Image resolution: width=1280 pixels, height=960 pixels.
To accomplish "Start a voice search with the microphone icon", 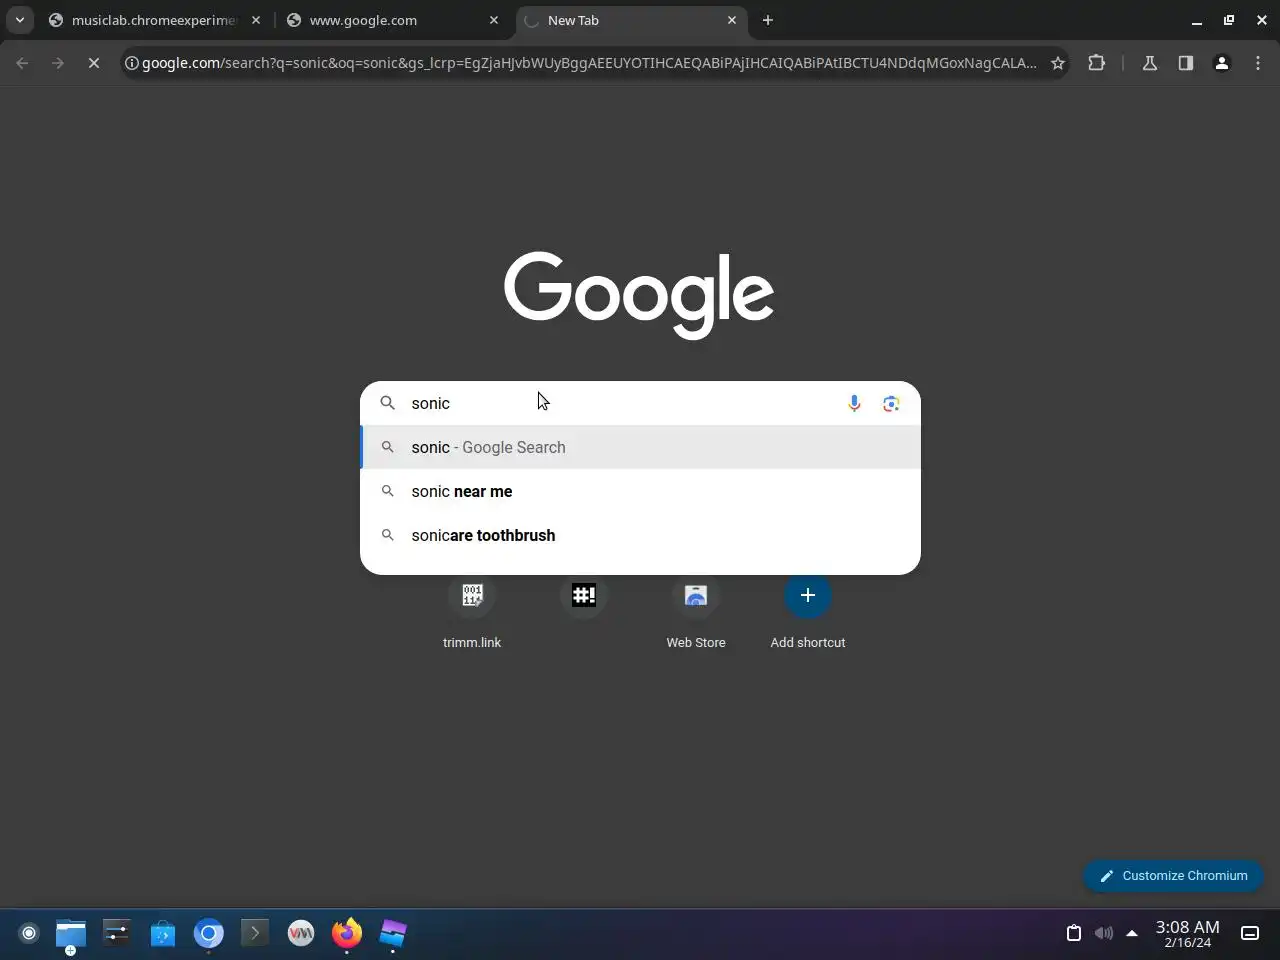I will 854,403.
